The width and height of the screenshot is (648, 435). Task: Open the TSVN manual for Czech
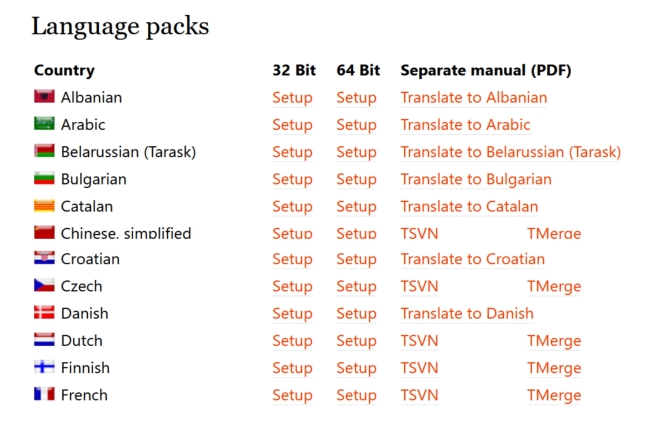pyautogui.click(x=419, y=286)
